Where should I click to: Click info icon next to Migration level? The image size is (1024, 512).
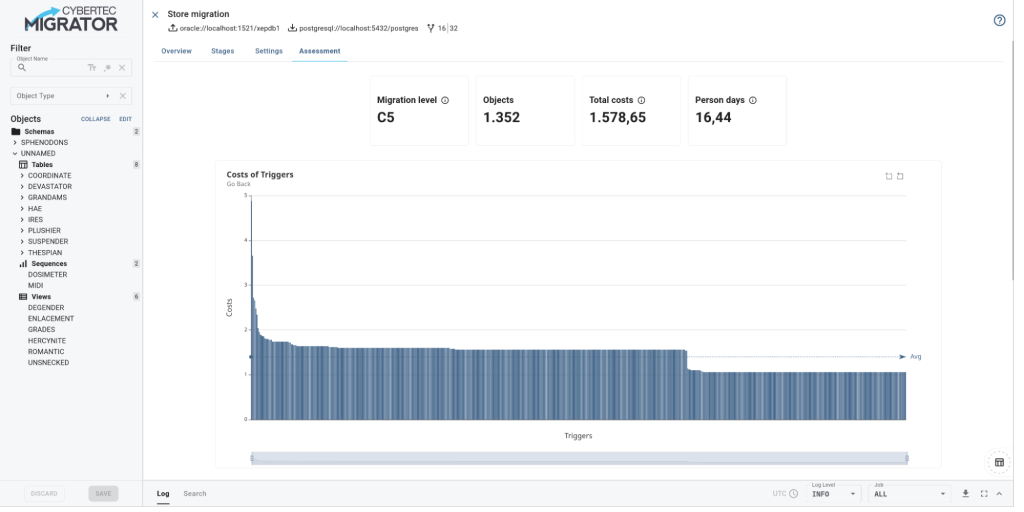coord(445,100)
